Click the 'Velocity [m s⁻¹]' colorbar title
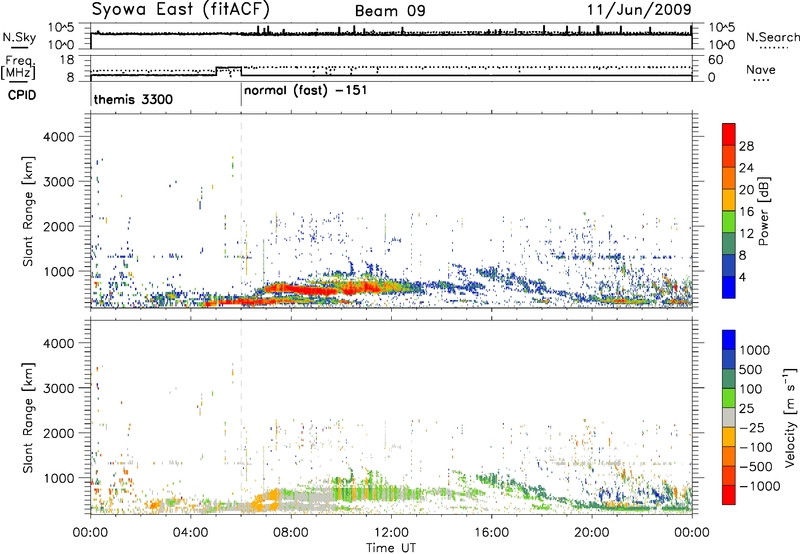Screen dimensions: 800x554 (x=790, y=417)
